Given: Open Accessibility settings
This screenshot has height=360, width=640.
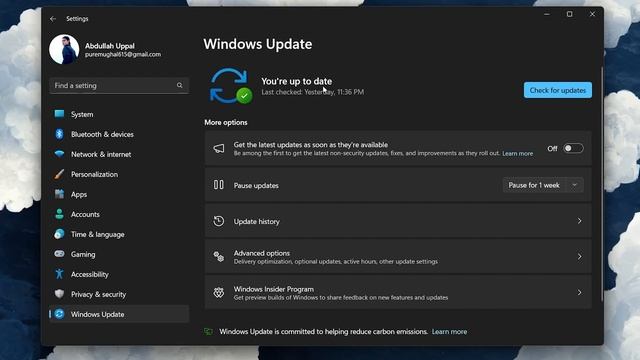Looking at the screenshot, I should [x=119, y=274].
